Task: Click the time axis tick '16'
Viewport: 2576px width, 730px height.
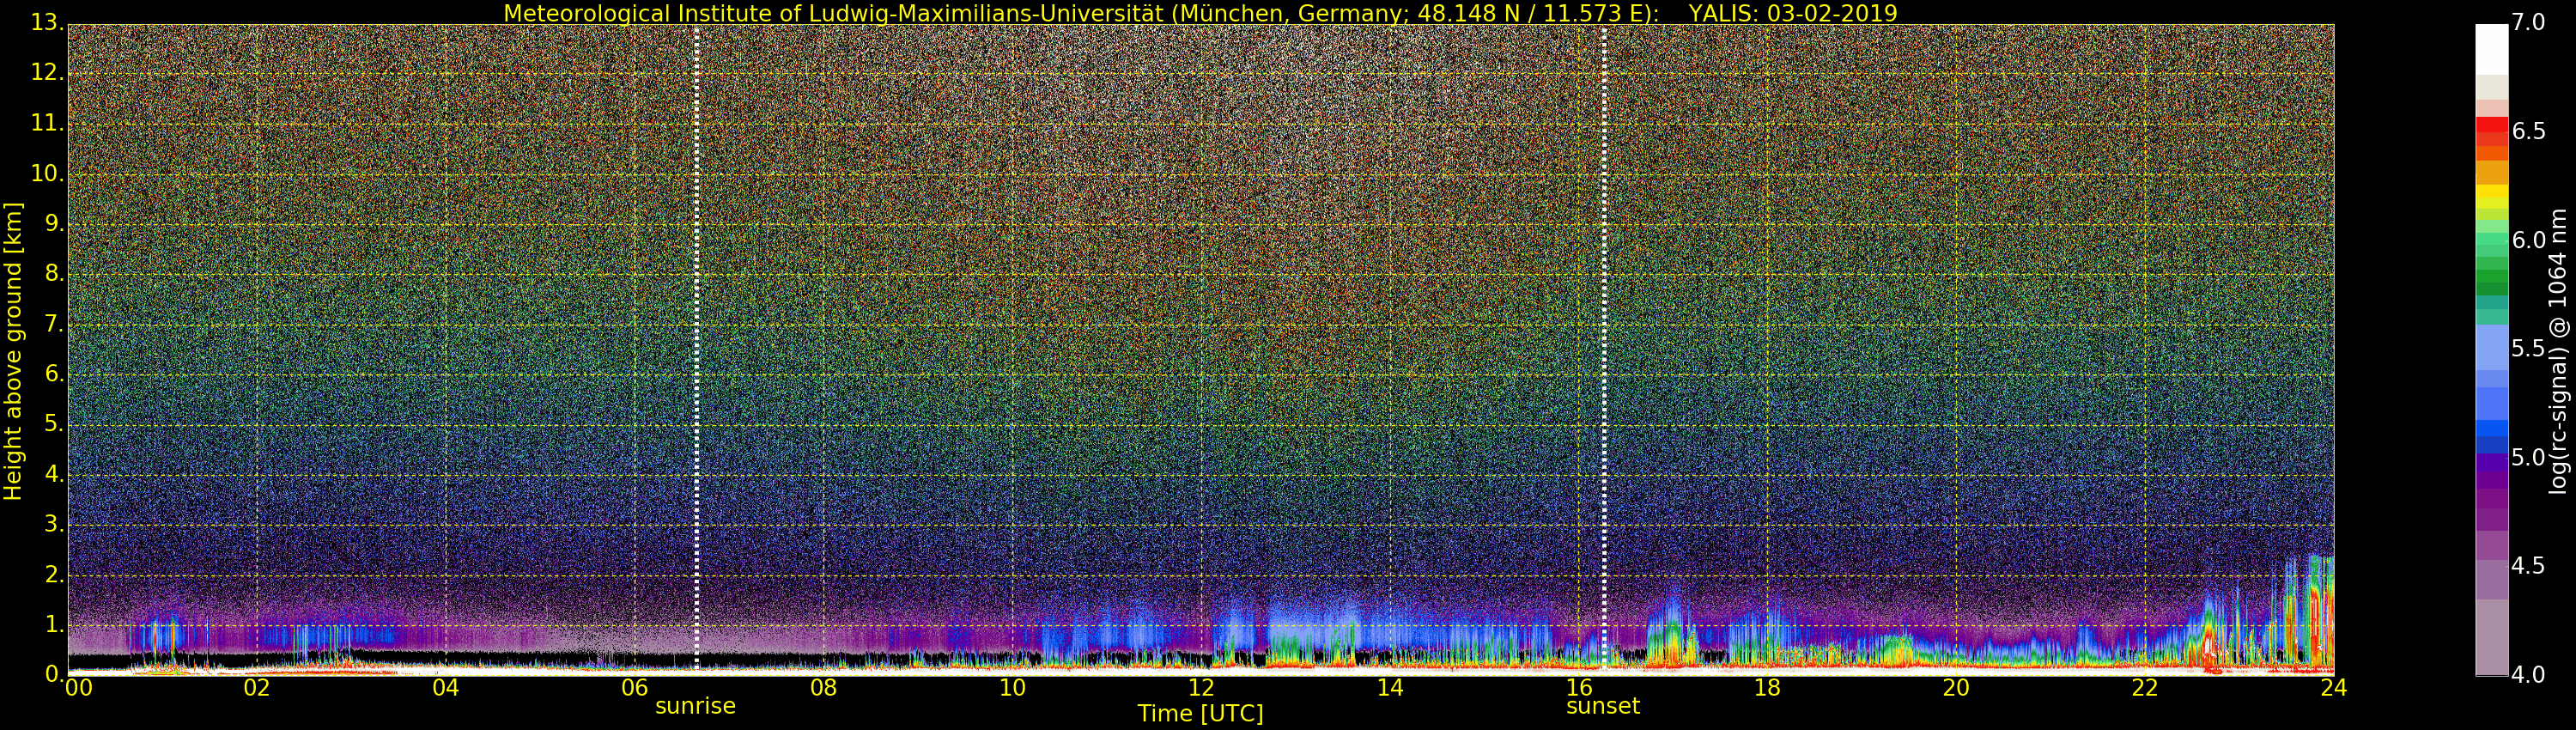Action: [x=1579, y=687]
